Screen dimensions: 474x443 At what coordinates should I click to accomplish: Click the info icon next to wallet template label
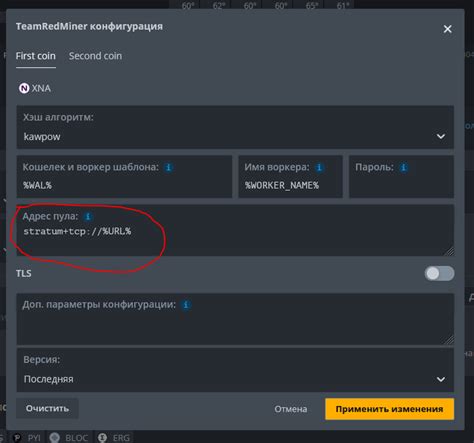pyautogui.click(x=169, y=167)
